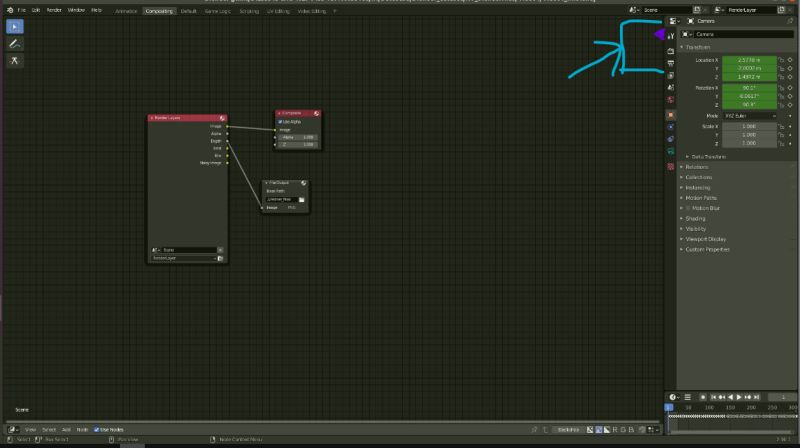The width and height of the screenshot is (800, 448).
Task: Open the Blender logo menu
Action: pyautogui.click(x=10, y=10)
